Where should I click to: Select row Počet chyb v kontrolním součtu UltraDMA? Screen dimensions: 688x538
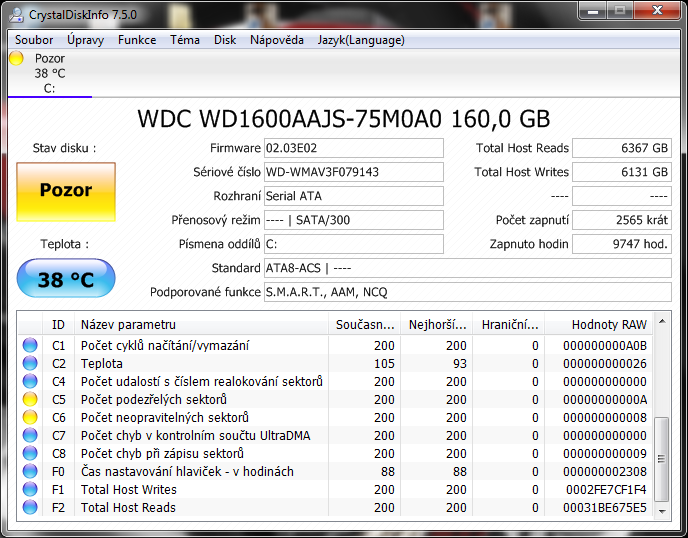pos(335,435)
